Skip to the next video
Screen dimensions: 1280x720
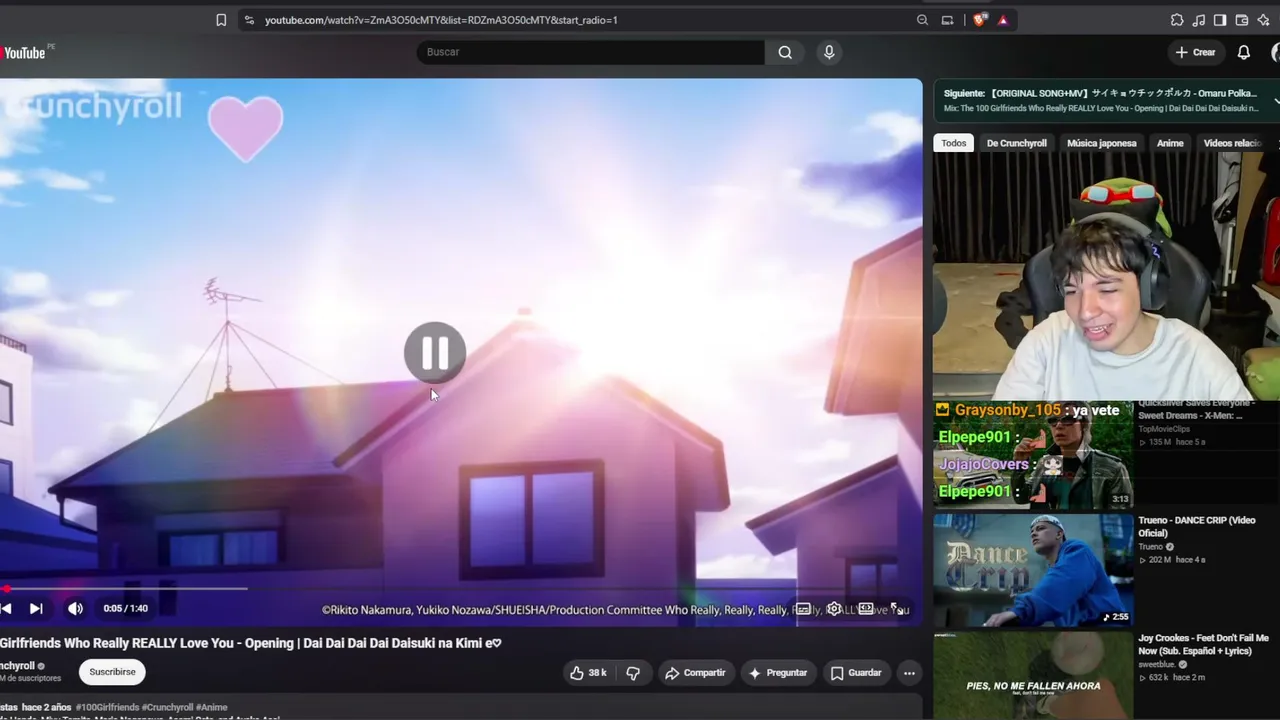pyautogui.click(x=36, y=608)
